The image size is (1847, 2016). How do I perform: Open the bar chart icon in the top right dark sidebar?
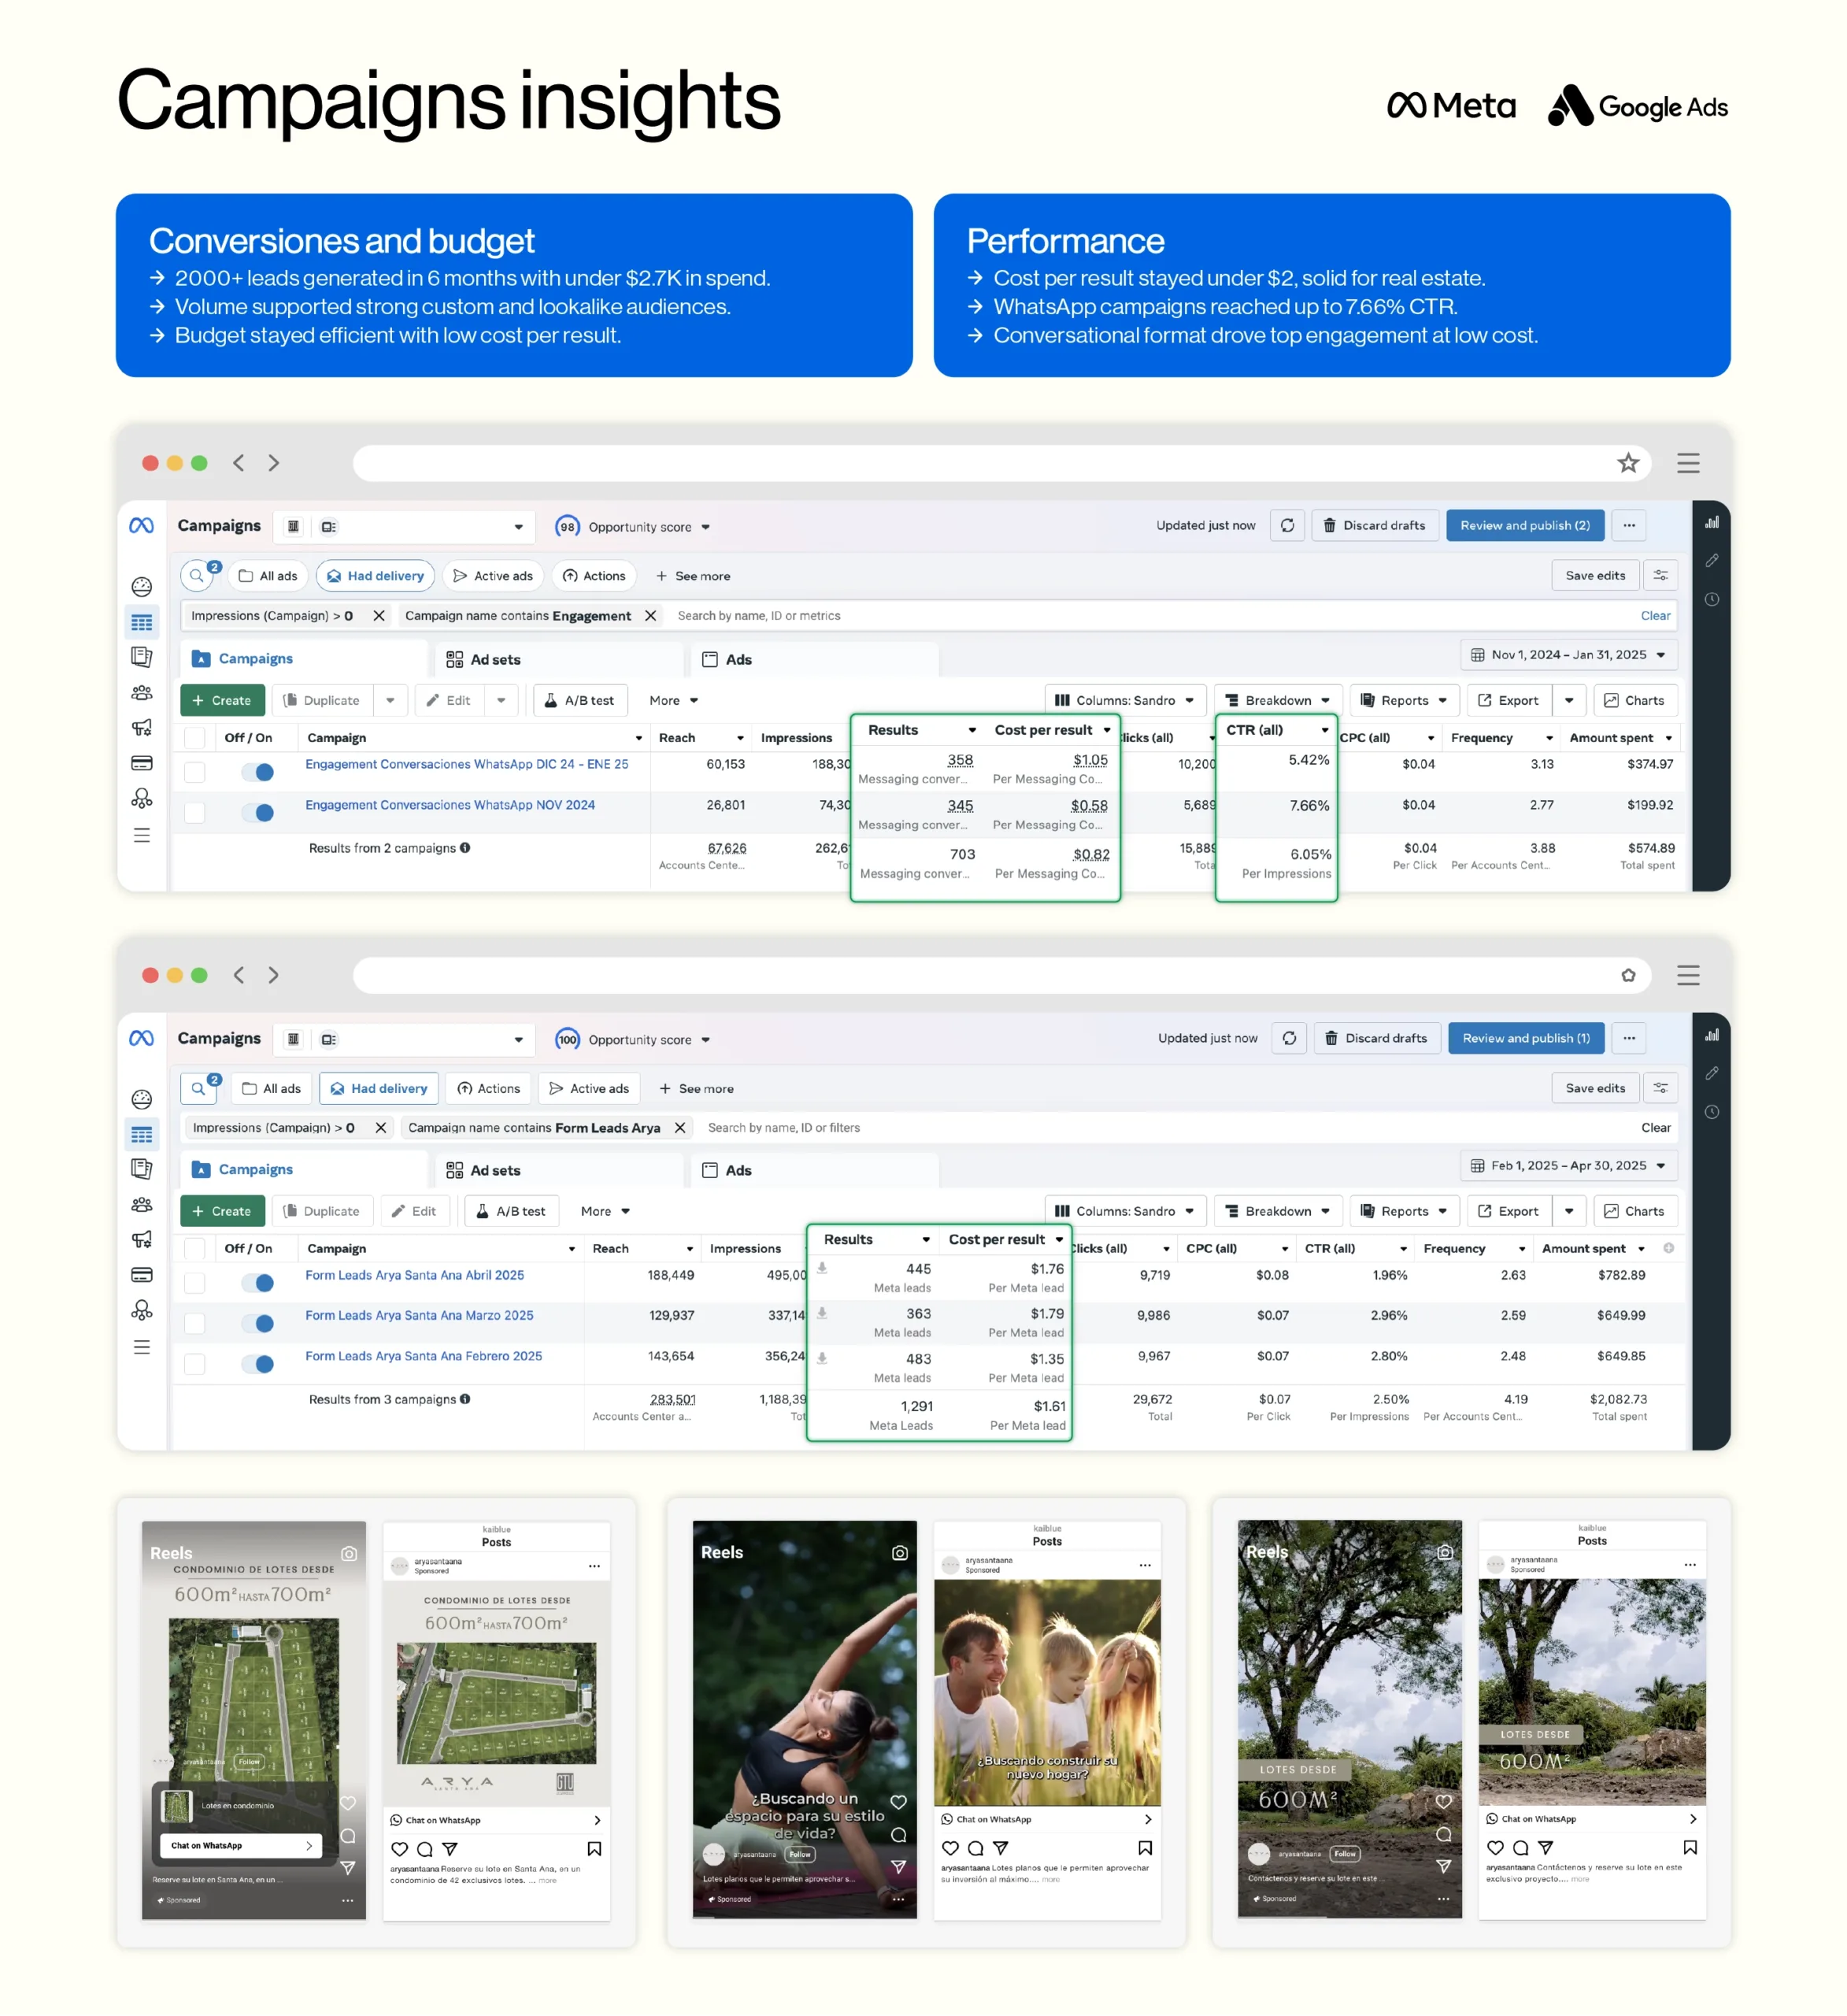(1712, 522)
